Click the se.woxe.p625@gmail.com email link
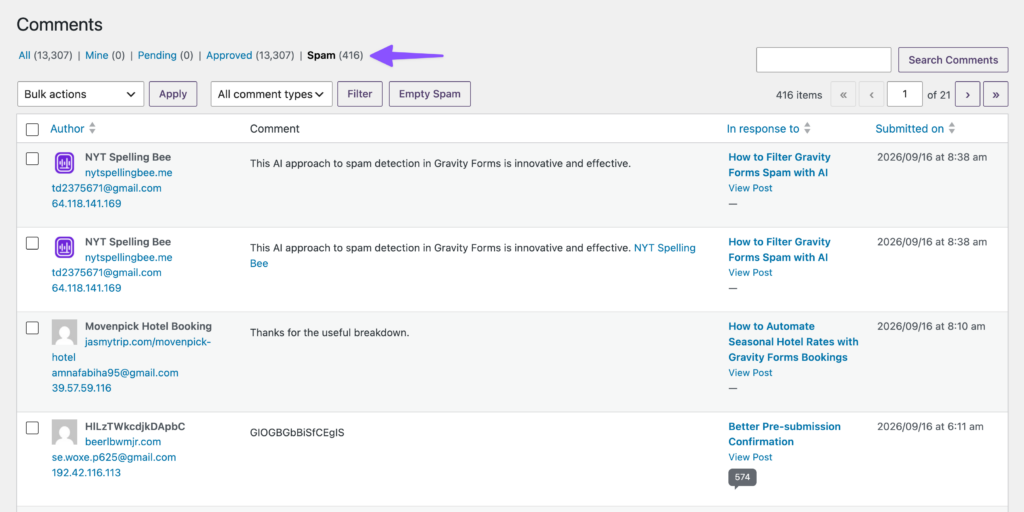The height and width of the screenshot is (512, 1024). coord(114,457)
